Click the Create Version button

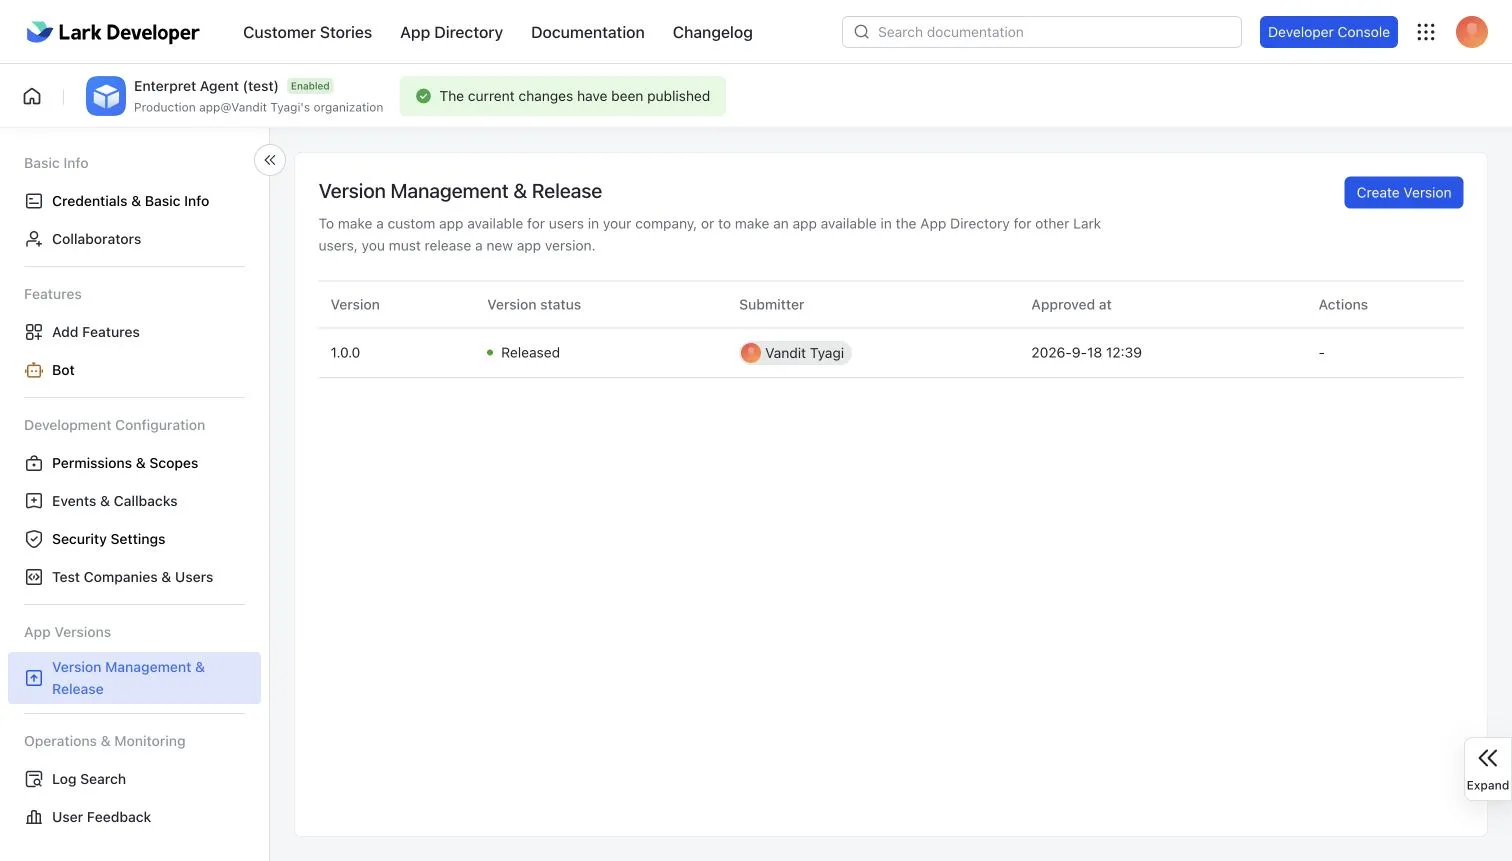pos(1404,193)
